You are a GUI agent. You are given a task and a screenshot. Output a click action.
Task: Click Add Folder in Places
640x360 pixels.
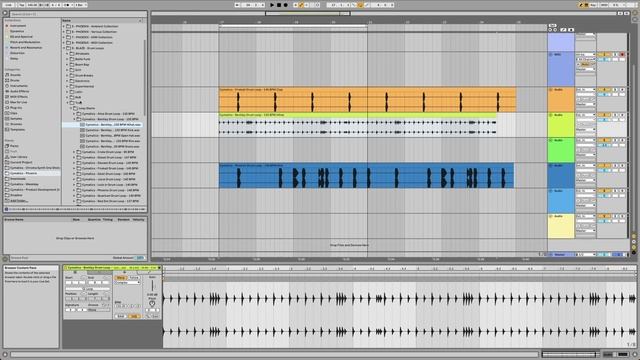click(x=18, y=201)
